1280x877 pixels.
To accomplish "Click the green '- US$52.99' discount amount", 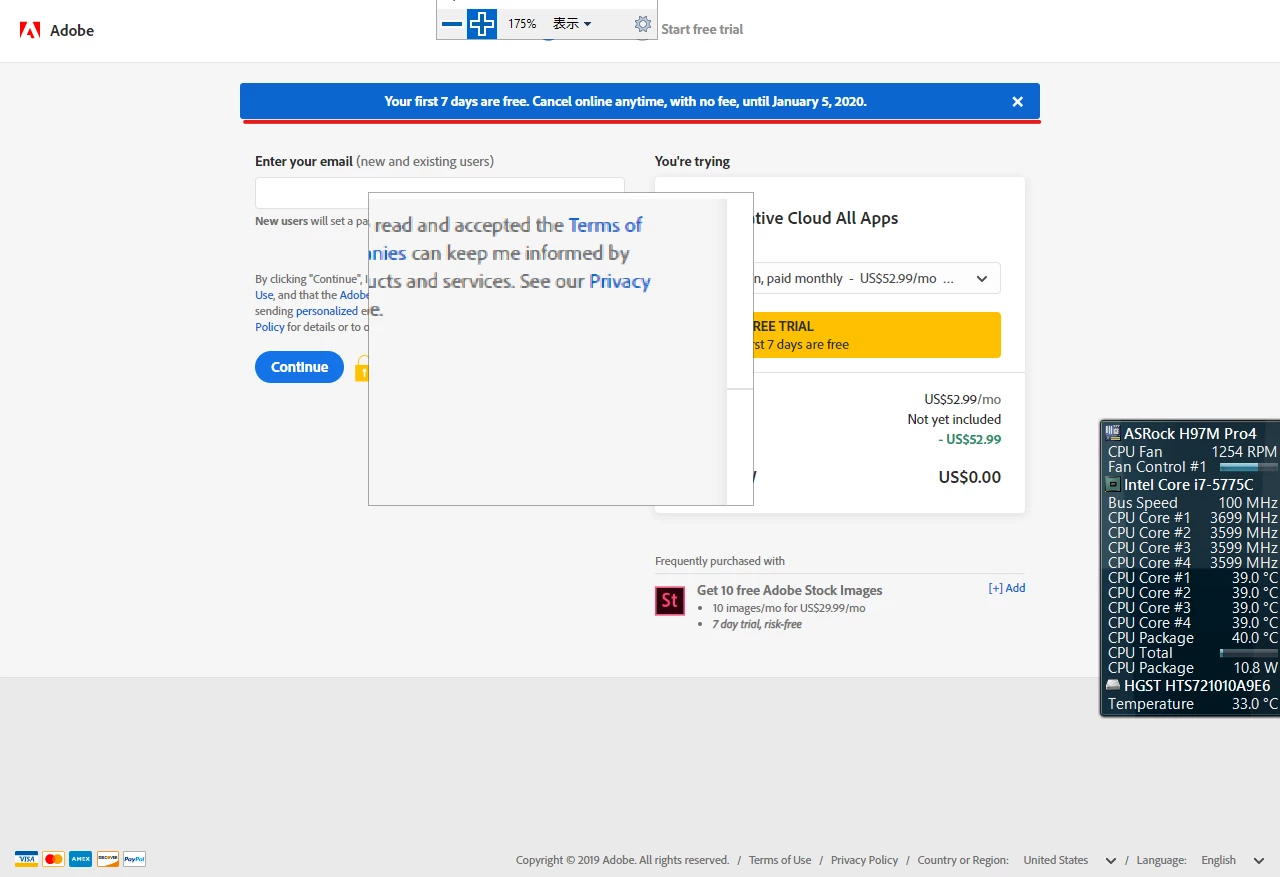I will click(969, 439).
